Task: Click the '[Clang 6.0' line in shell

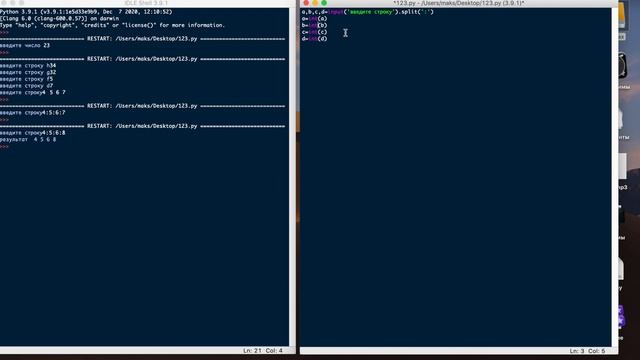Action: tap(60, 18)
